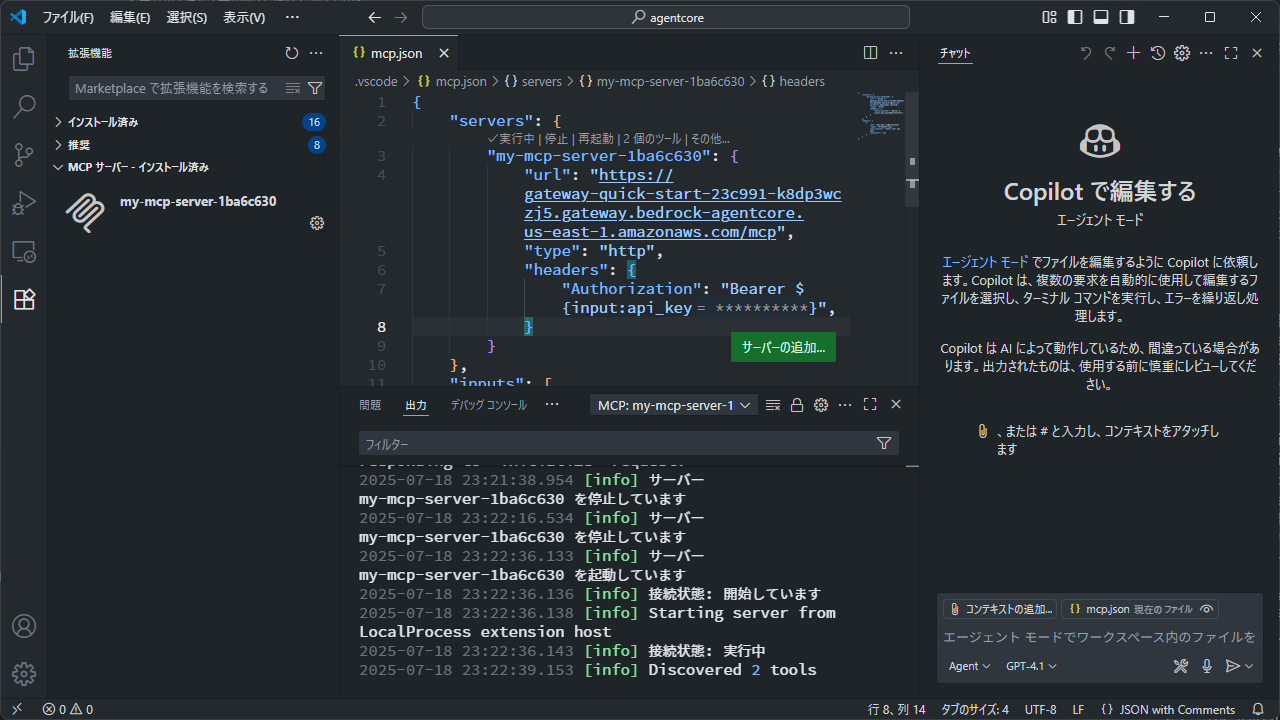Toggle secondary side bar visibility

point(1127,17)
